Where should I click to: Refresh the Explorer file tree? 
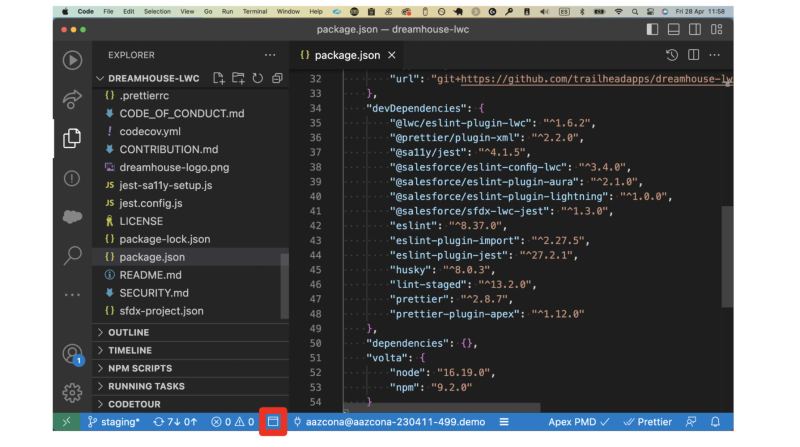point(258,78)
